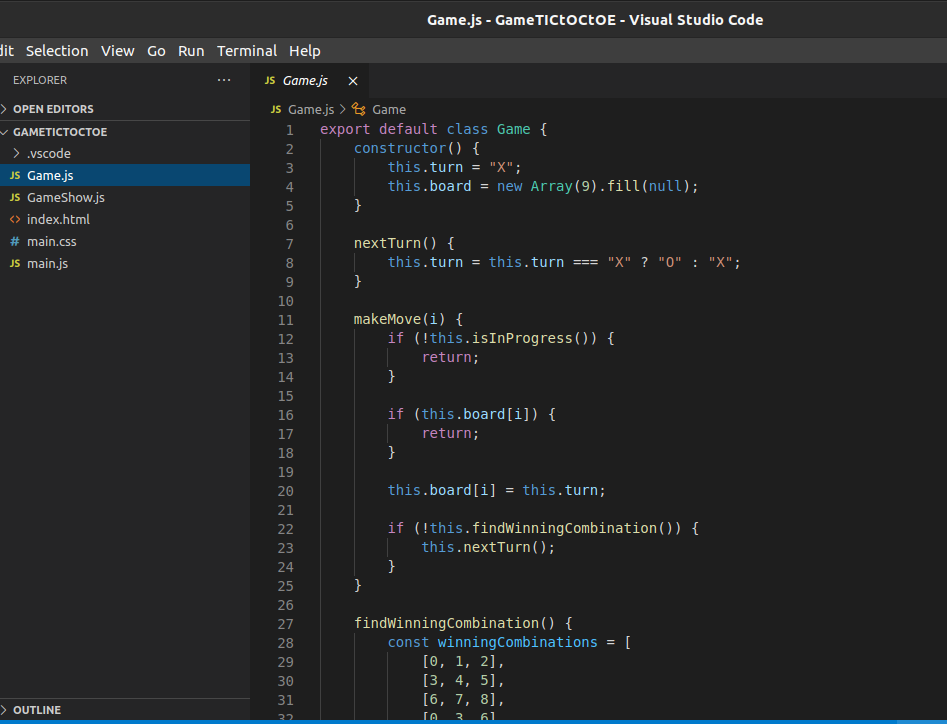Click the JS icon beside GameShow.js
The image size is (947, 724).
coord(15,197)
